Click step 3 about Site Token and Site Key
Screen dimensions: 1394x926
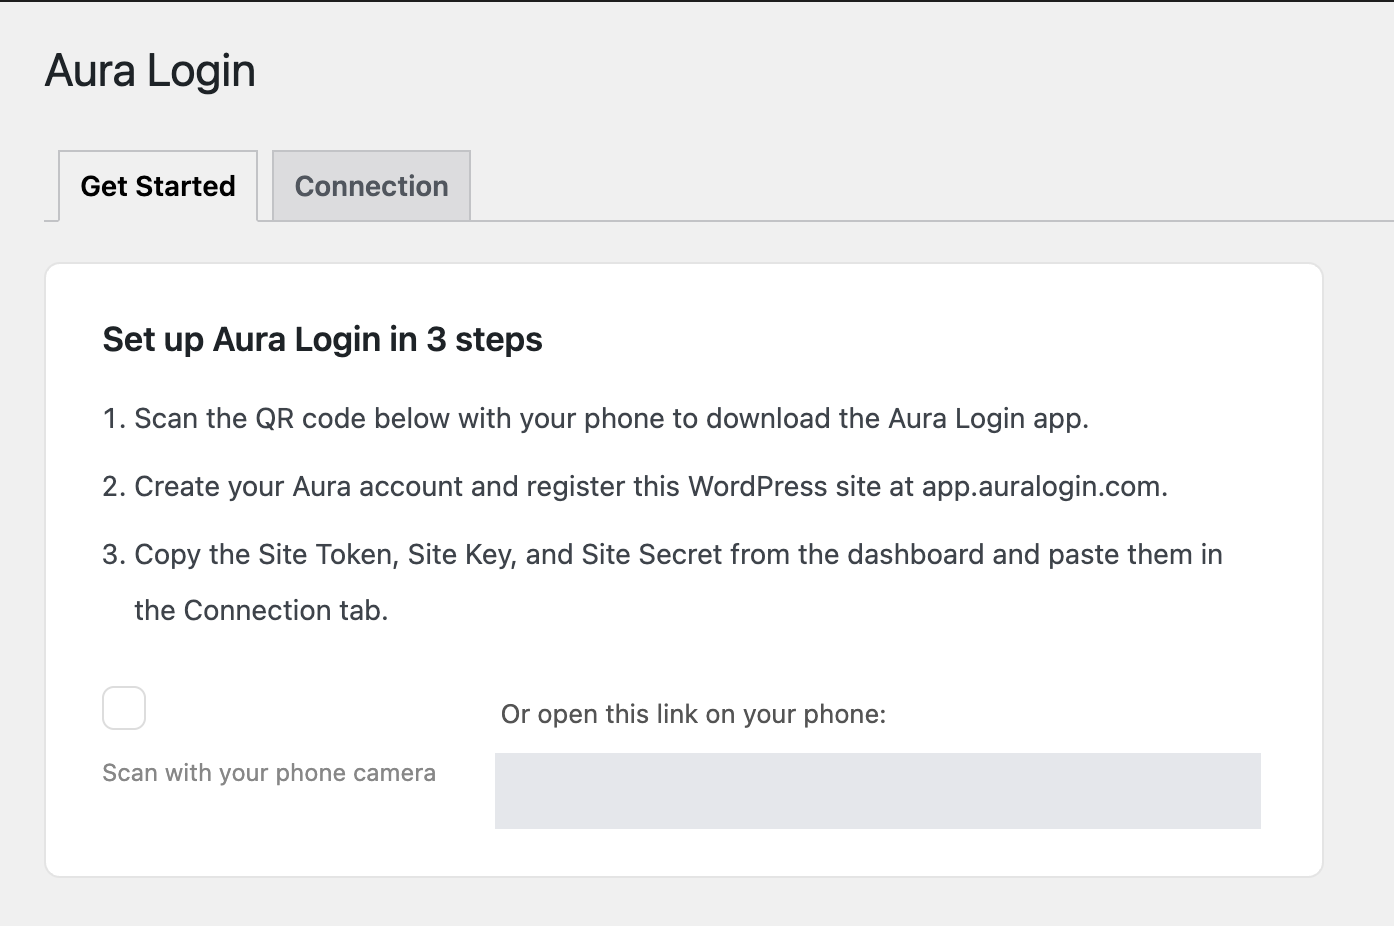coord(663,582)
